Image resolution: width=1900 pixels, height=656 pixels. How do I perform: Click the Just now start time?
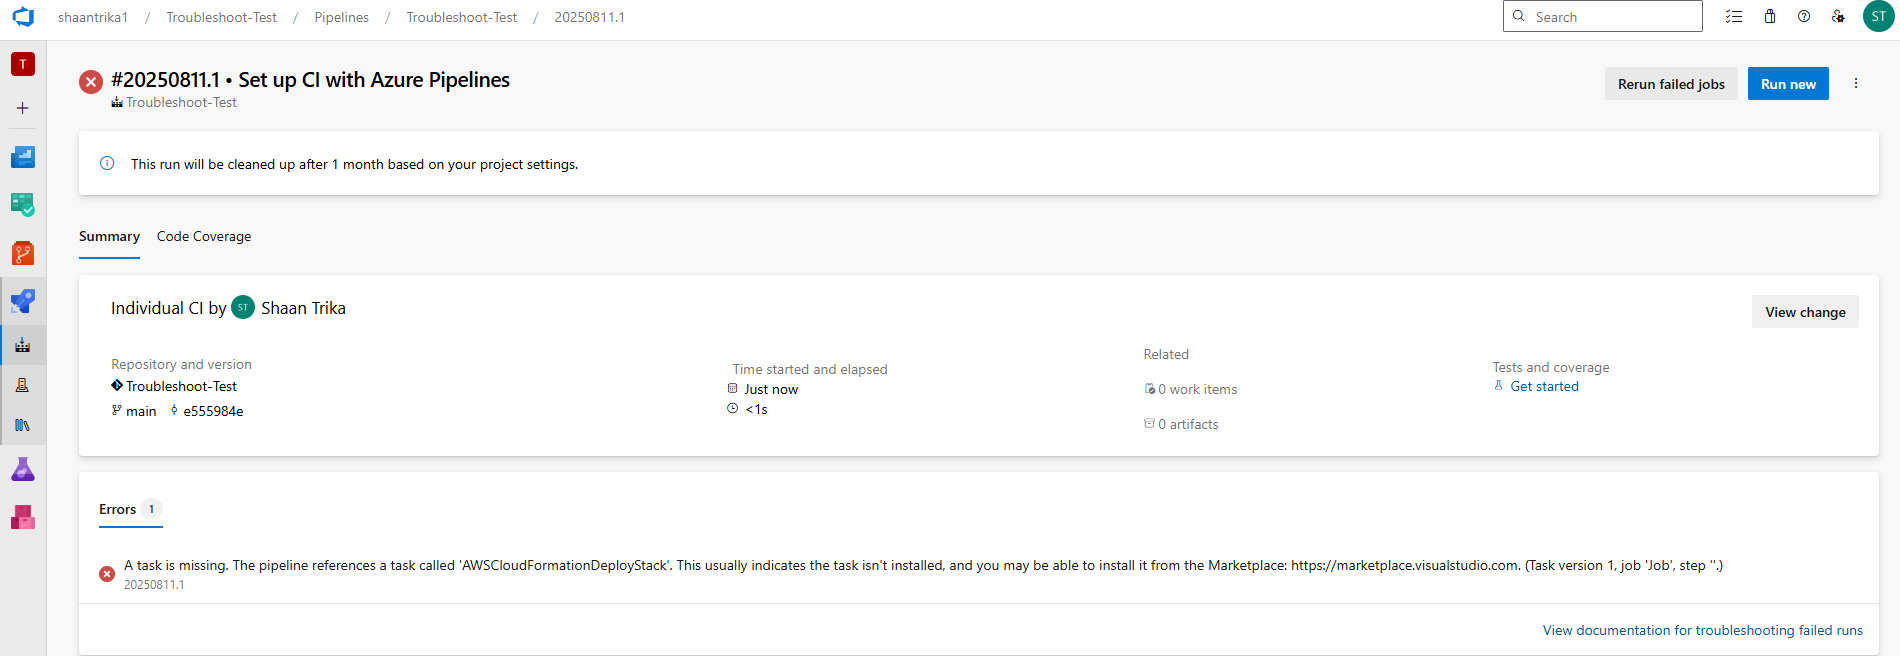[x=771, y=389]
